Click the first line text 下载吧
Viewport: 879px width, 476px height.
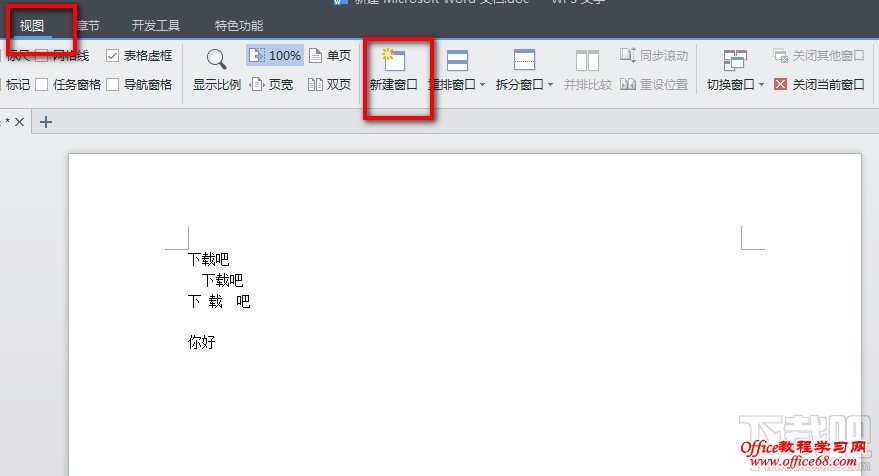209,259
